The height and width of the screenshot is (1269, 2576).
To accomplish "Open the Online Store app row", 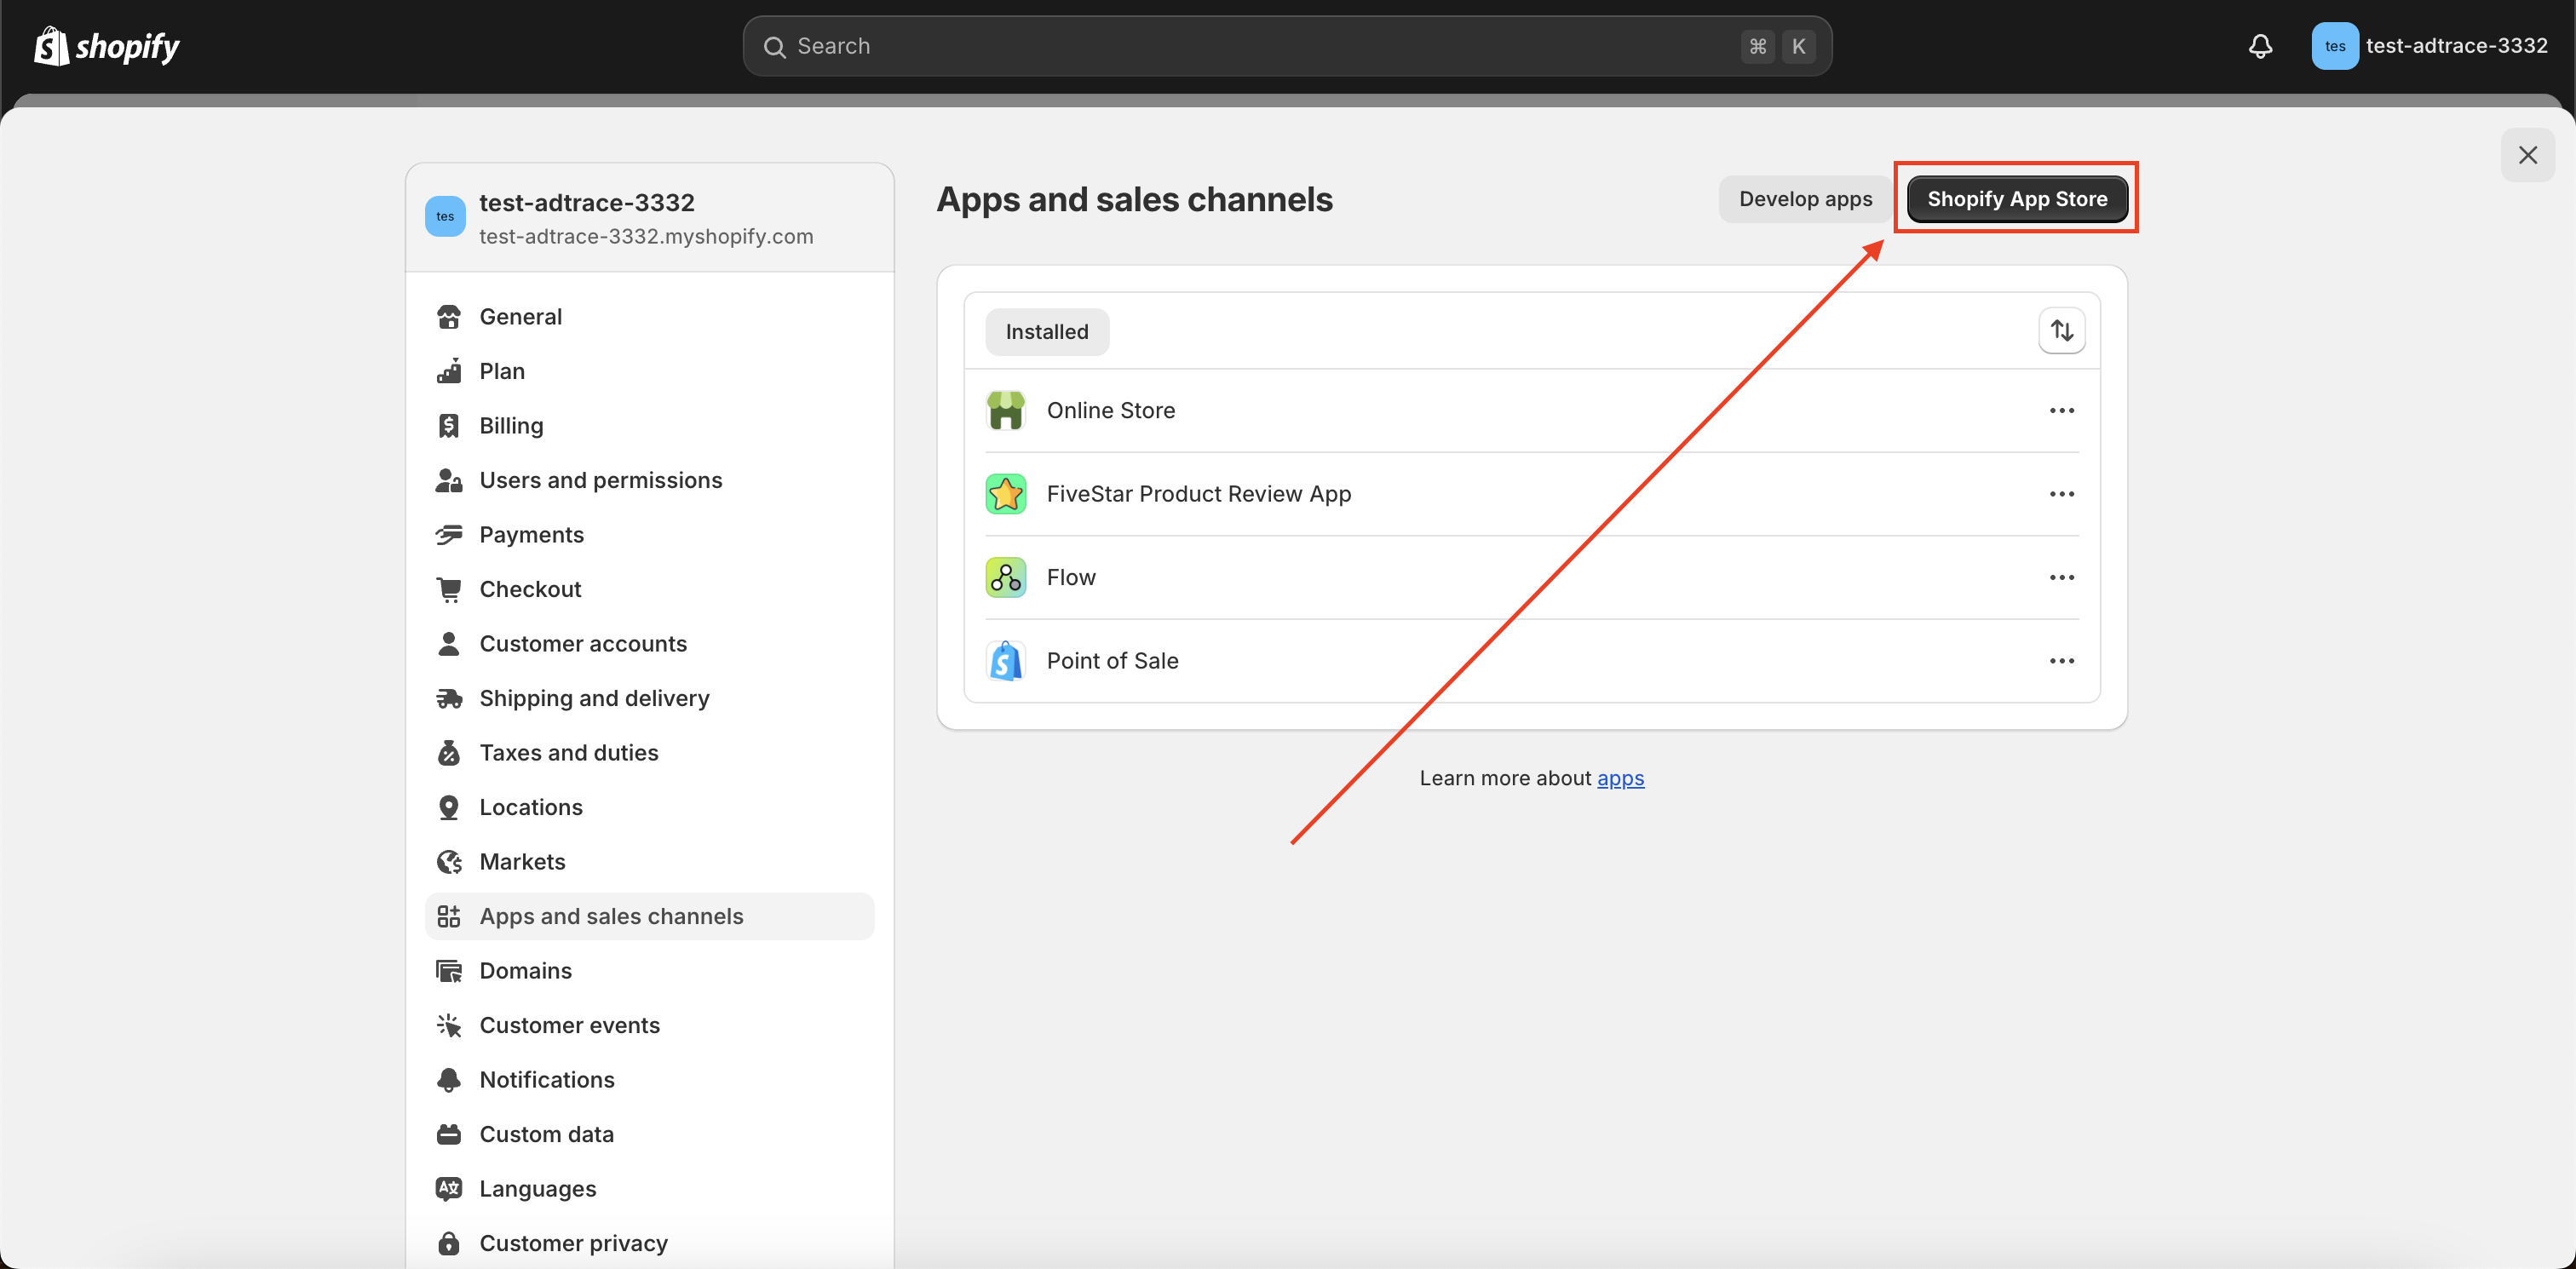I will pos(1531,410).
